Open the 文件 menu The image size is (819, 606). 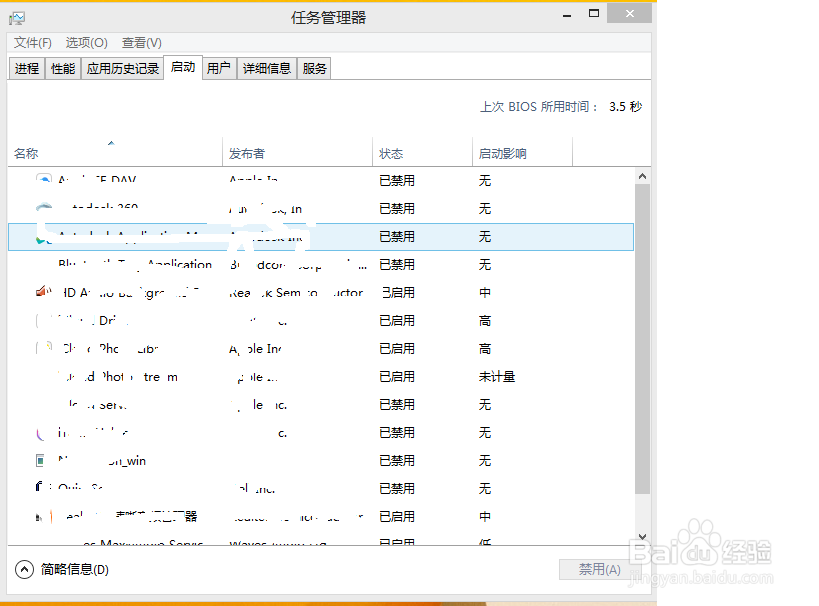[x=31, y=43]
